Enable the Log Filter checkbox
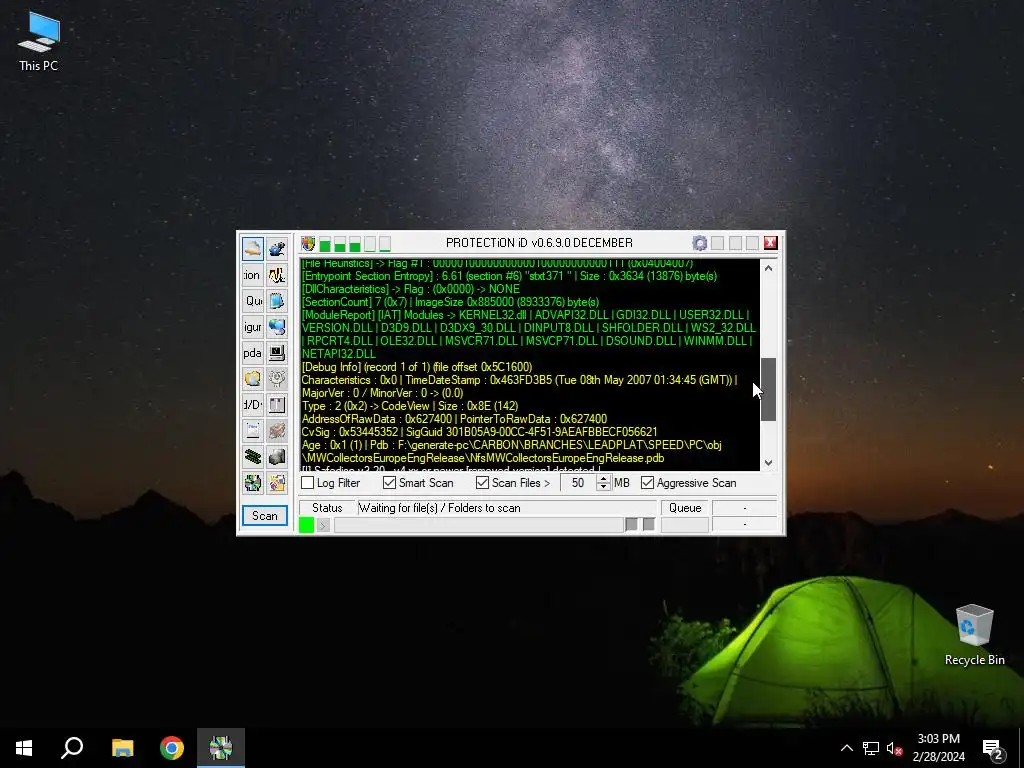 pos(308,483)
